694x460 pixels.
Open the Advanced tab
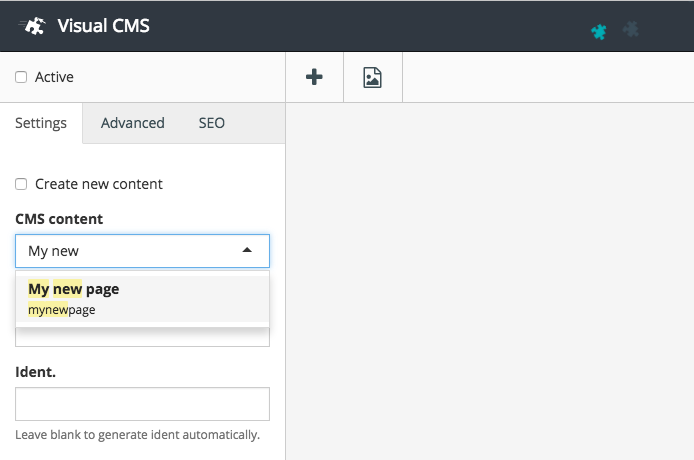pos(132,123)
